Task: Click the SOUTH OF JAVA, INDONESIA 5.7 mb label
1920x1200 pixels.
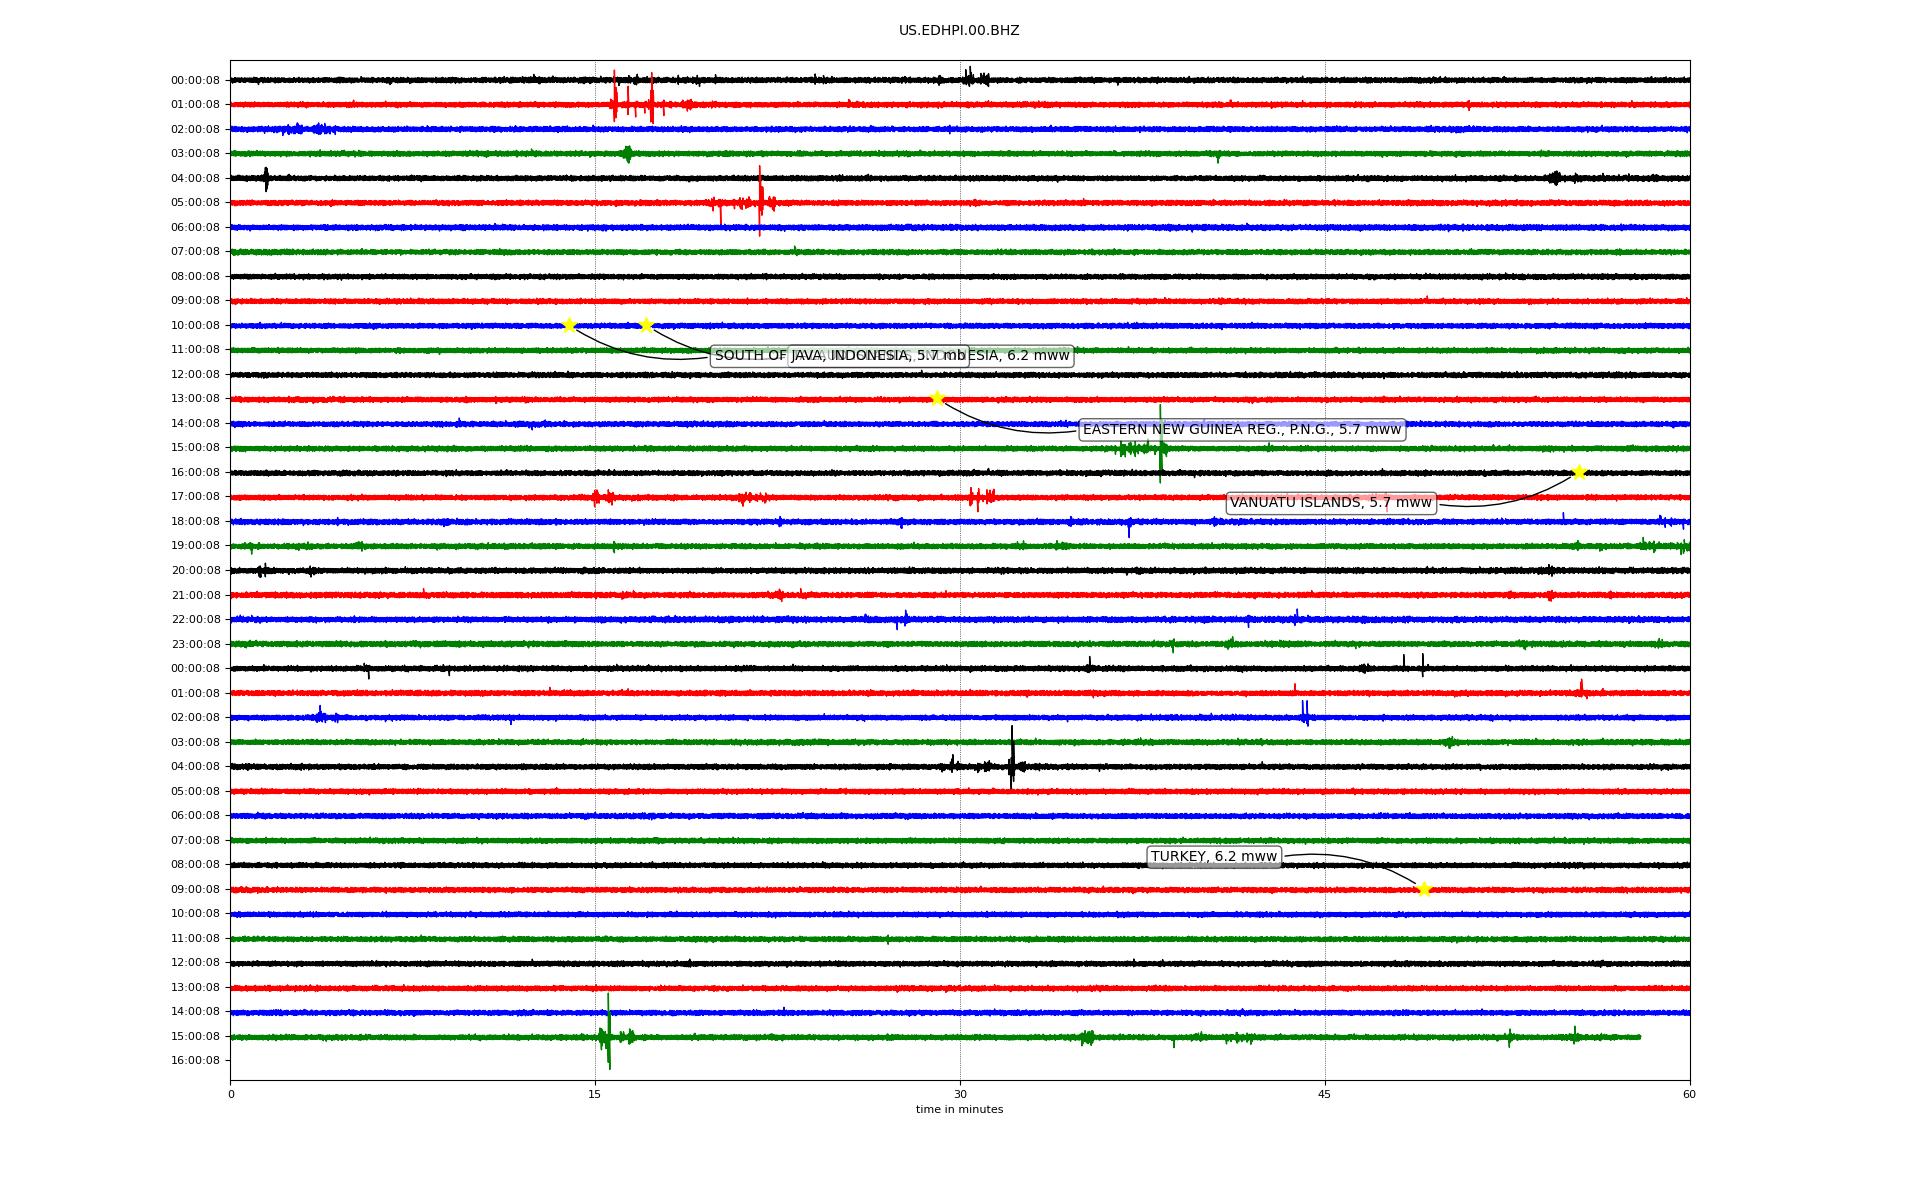Action: click(x=840, y=356)
